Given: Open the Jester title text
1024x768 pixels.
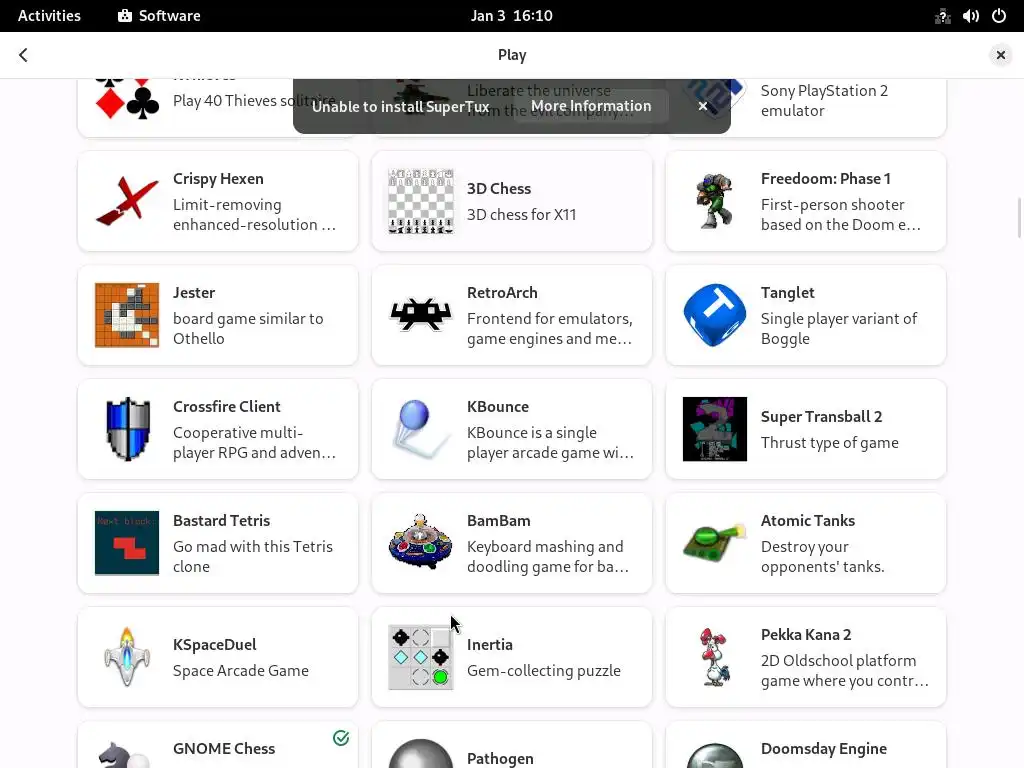Looking at the screenshot, I should (194, 293).
